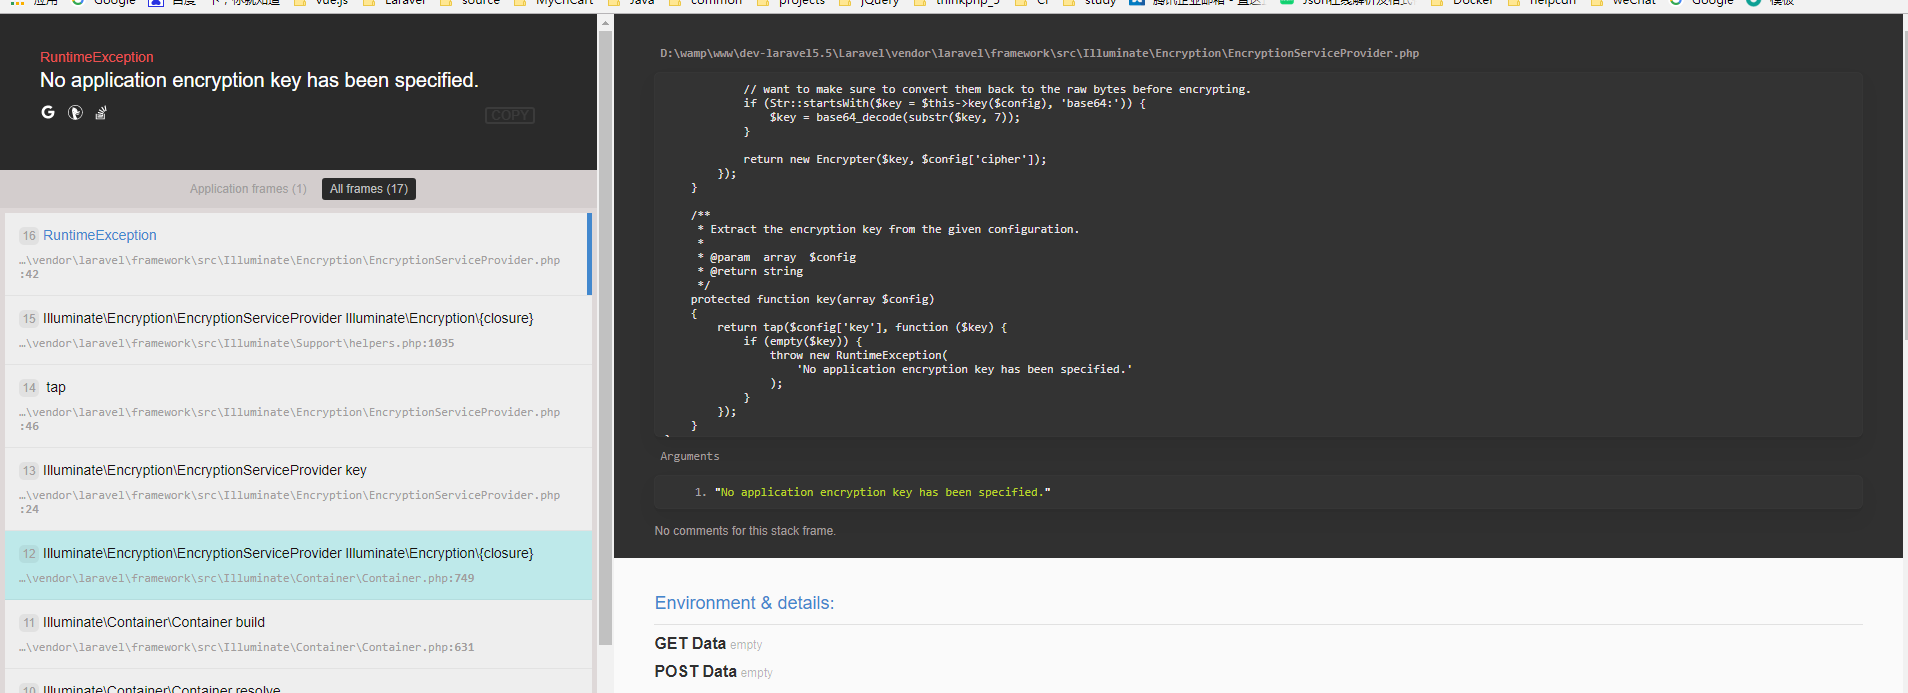The width and height of the screenshot is (1908, 693).
Task: Select frame 15 closure in helpers.php:1035
Action: point(298,330)
